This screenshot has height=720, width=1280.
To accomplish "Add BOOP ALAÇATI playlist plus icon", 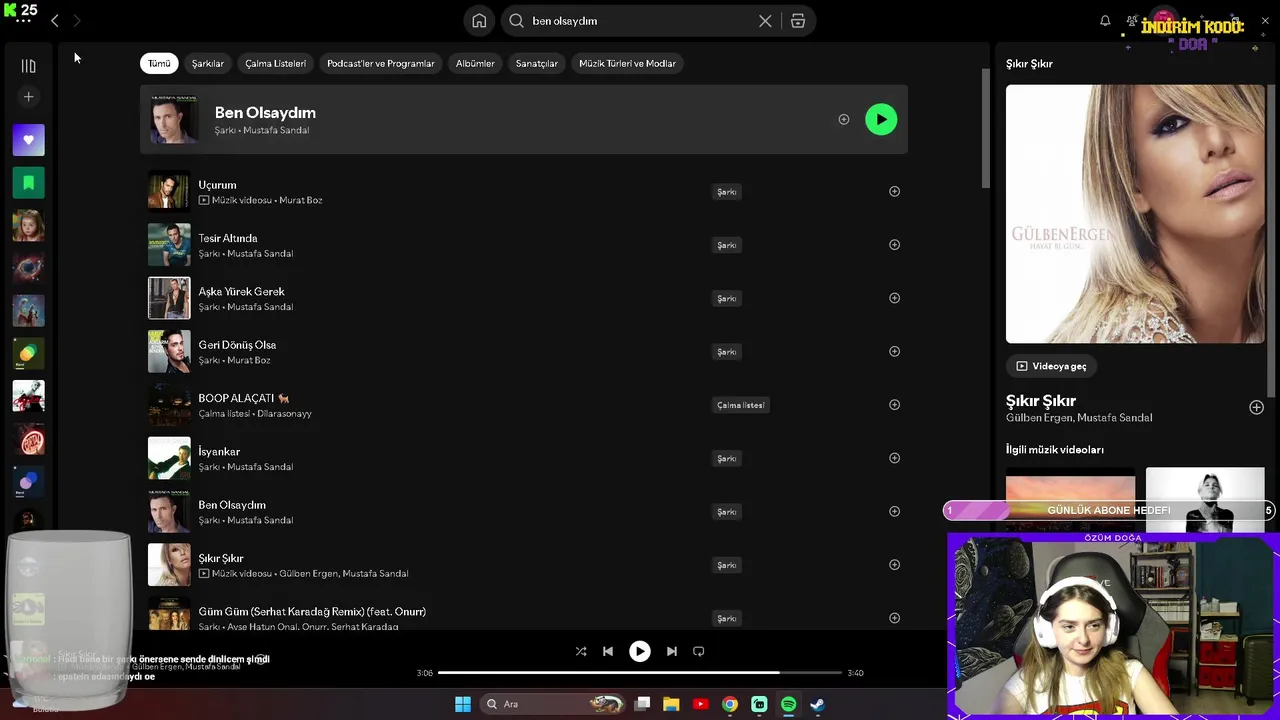I will (894, 405).
